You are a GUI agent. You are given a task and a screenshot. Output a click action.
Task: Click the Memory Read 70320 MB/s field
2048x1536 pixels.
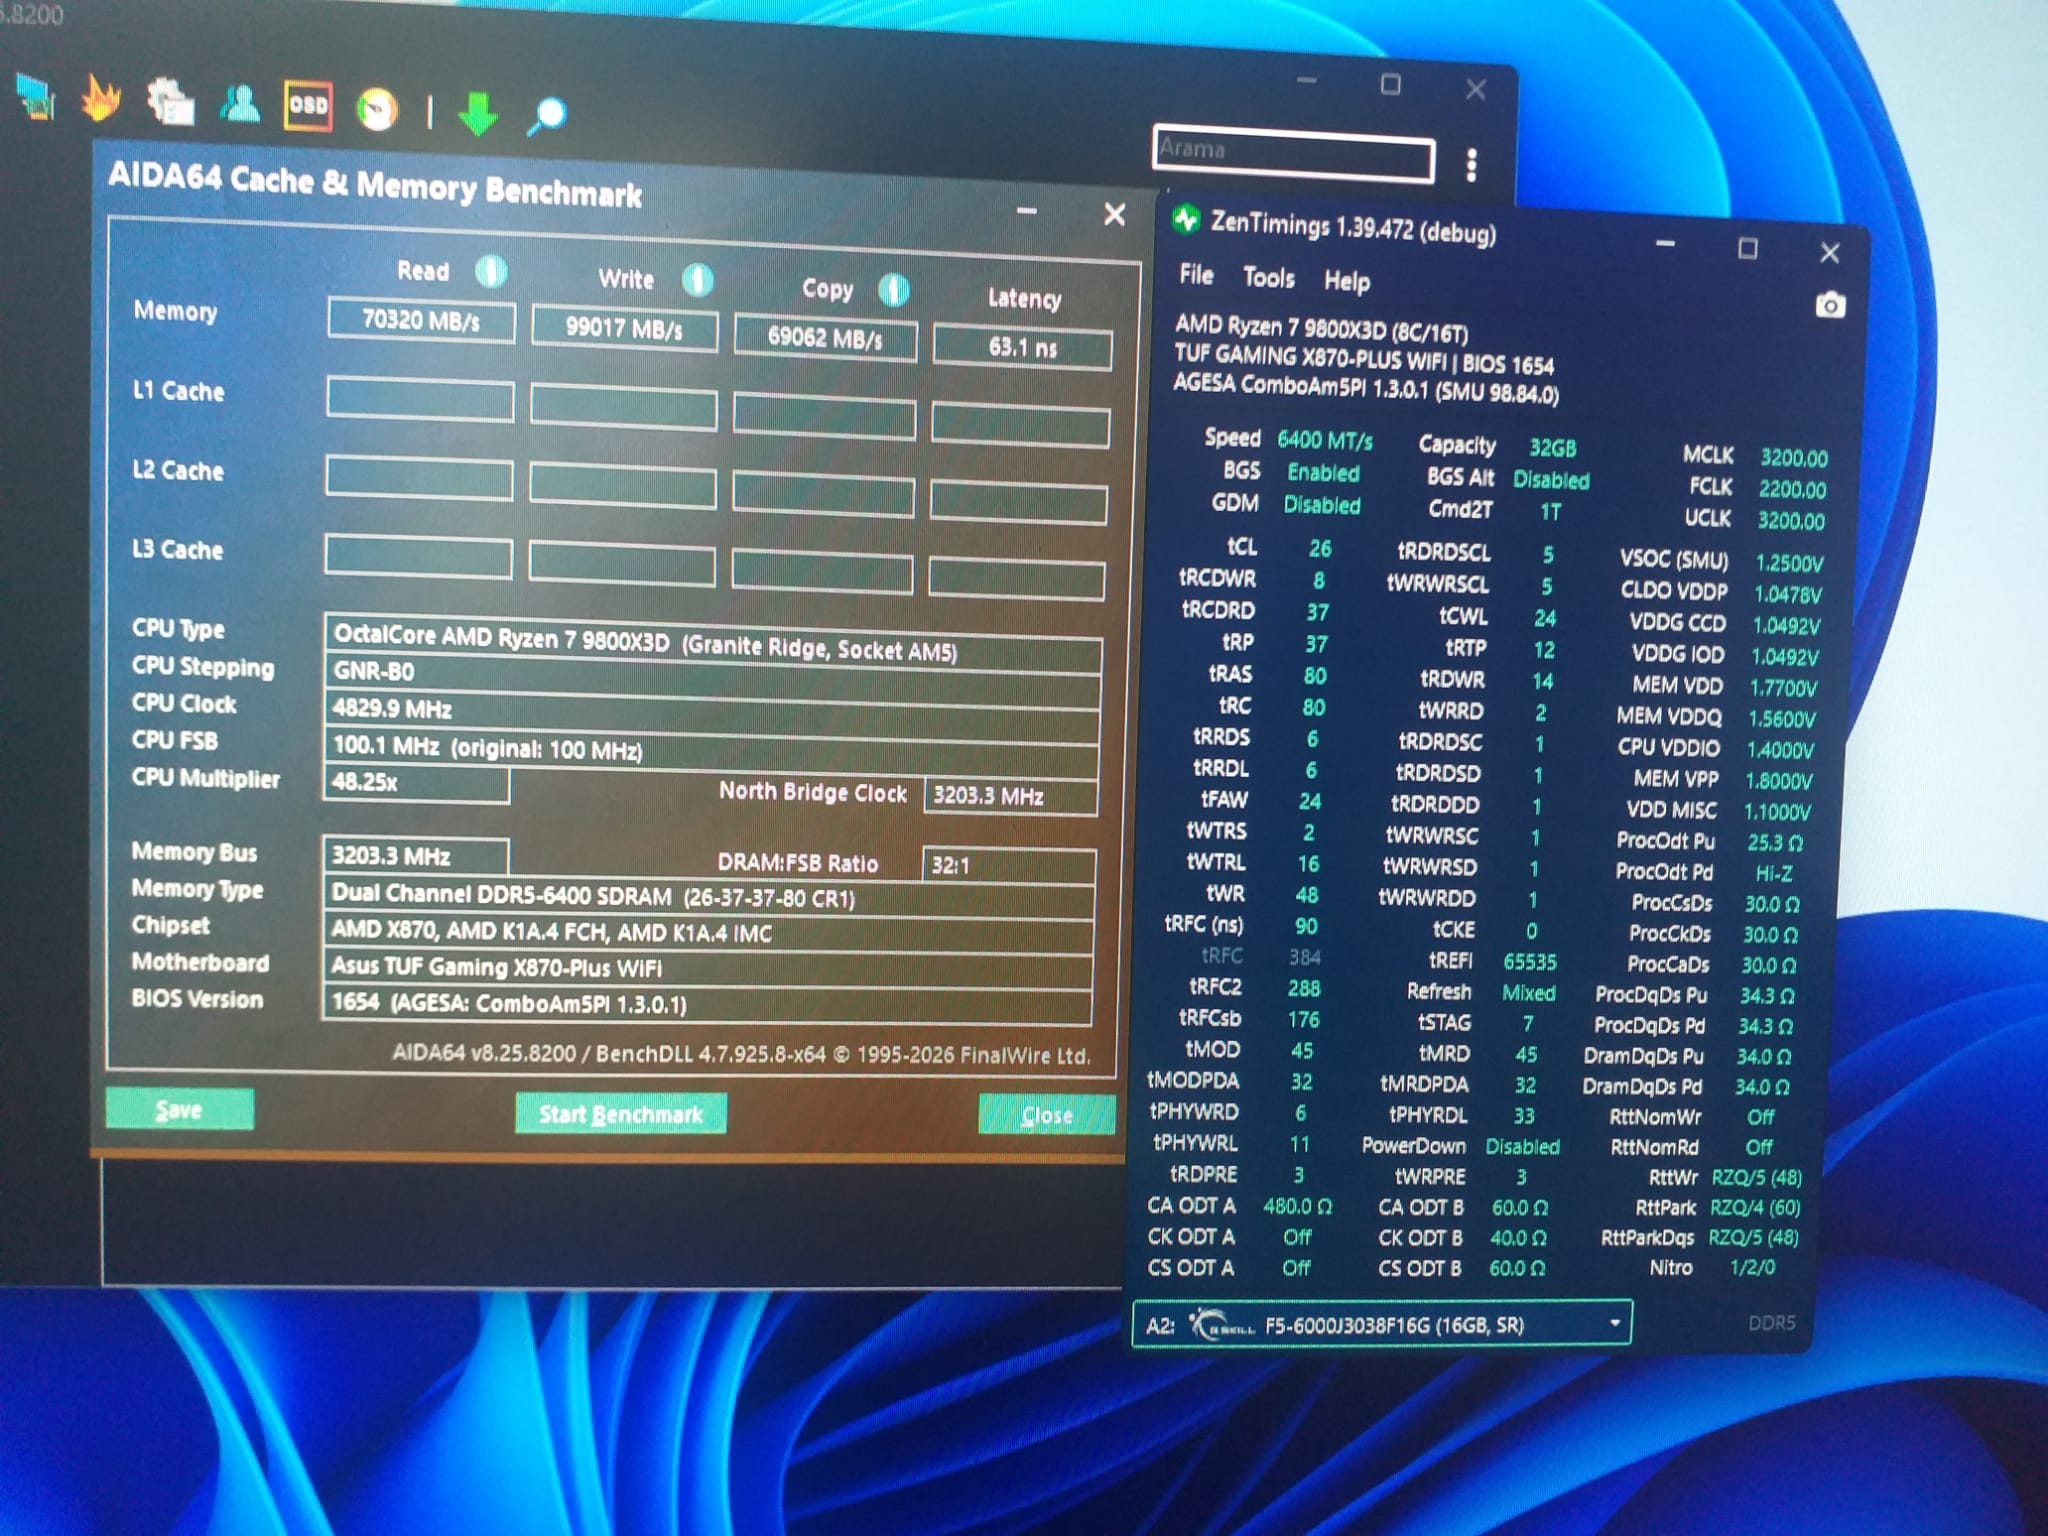pyautogui.click(x=421, y=321)
